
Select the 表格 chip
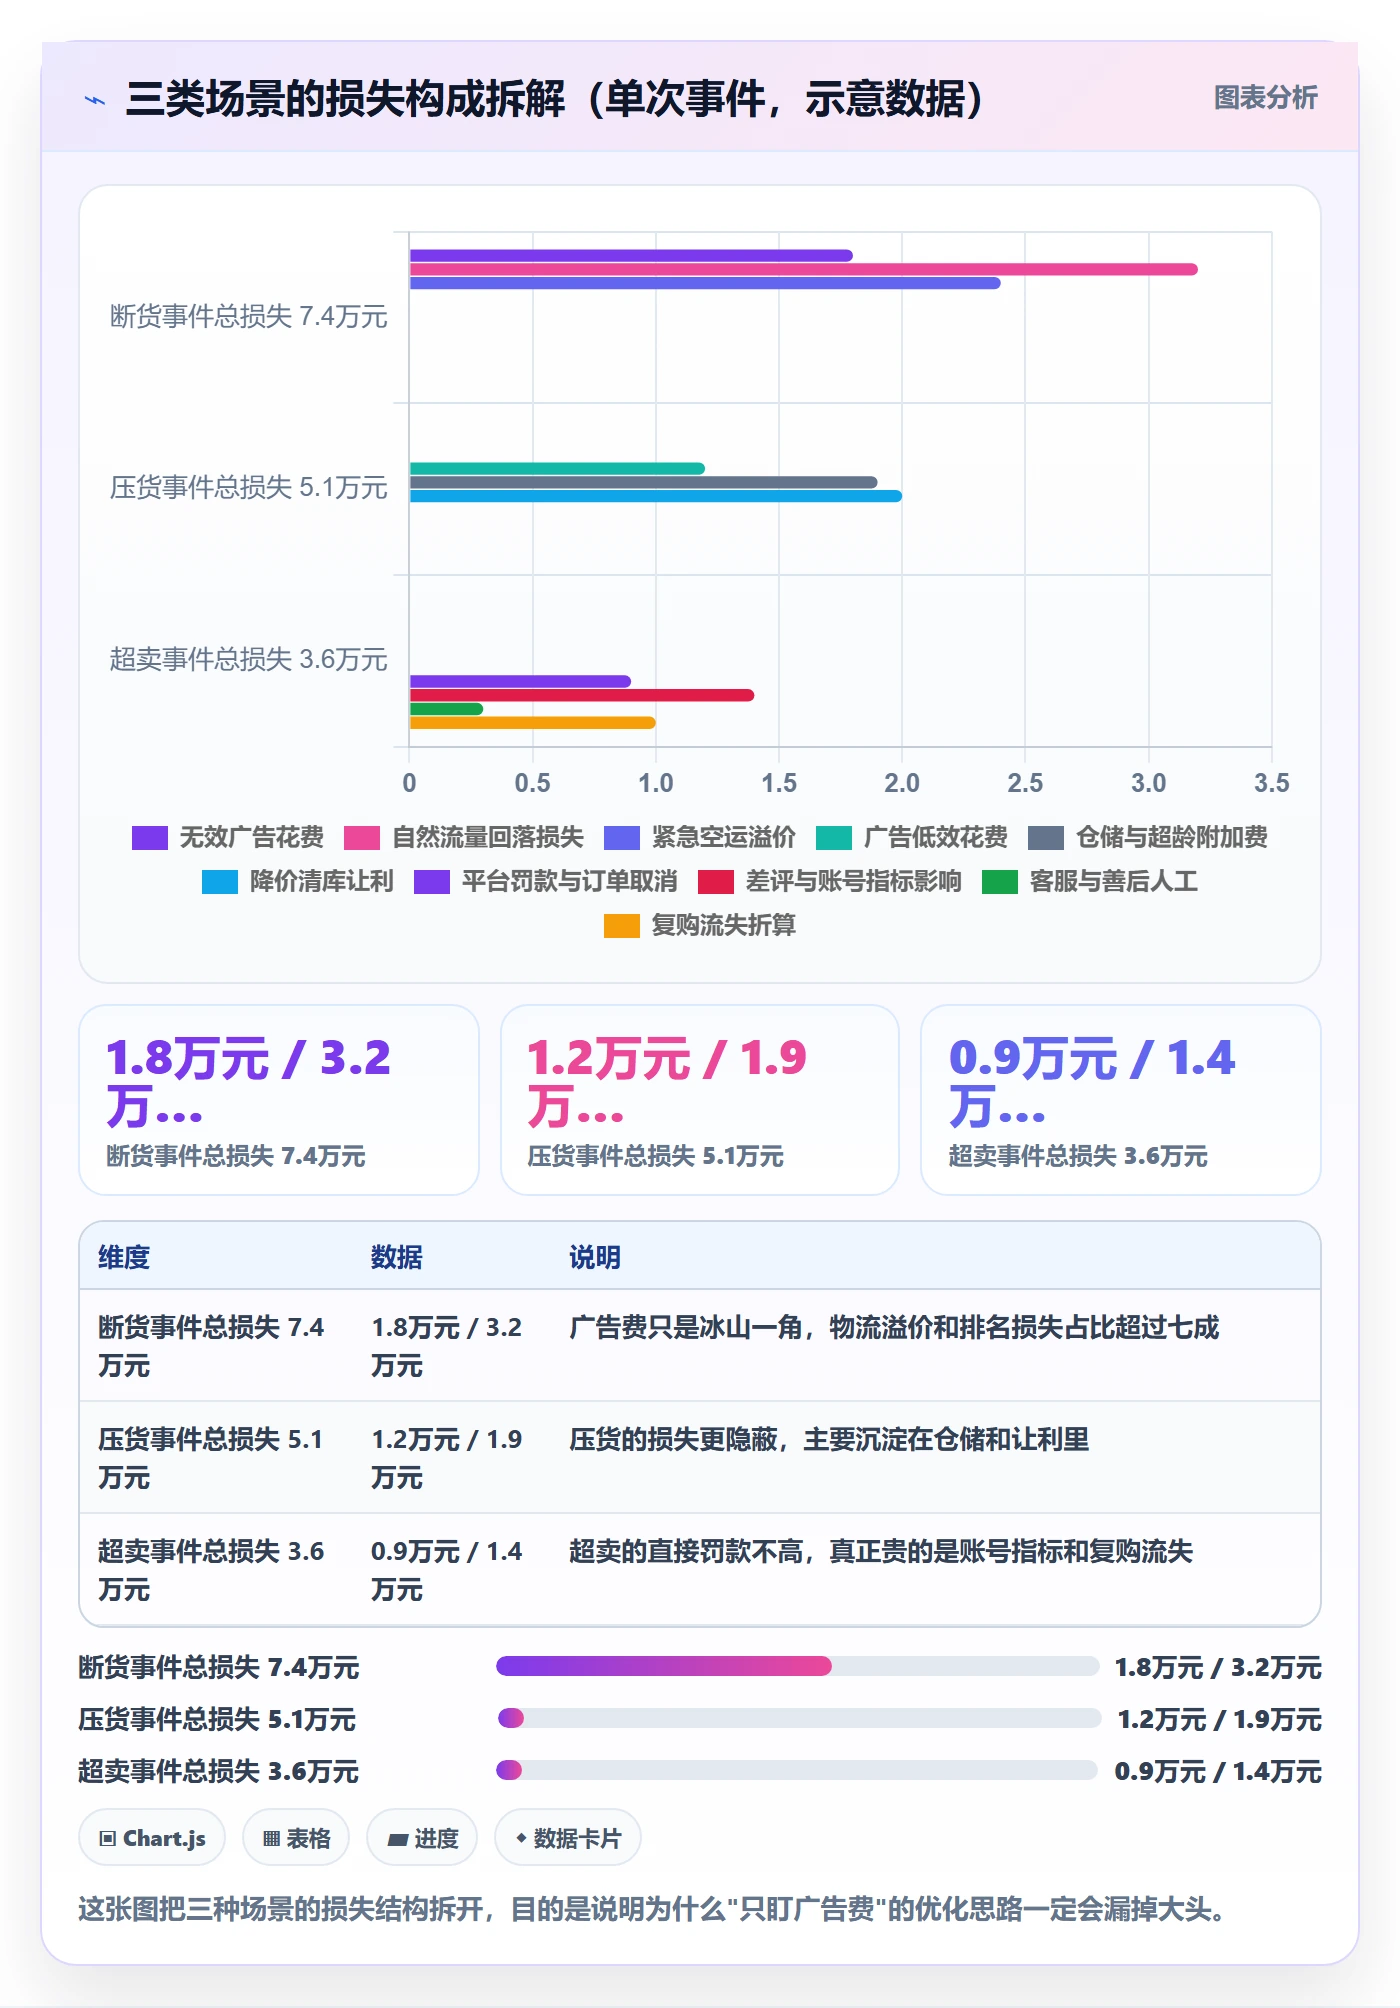[296, 1838]
